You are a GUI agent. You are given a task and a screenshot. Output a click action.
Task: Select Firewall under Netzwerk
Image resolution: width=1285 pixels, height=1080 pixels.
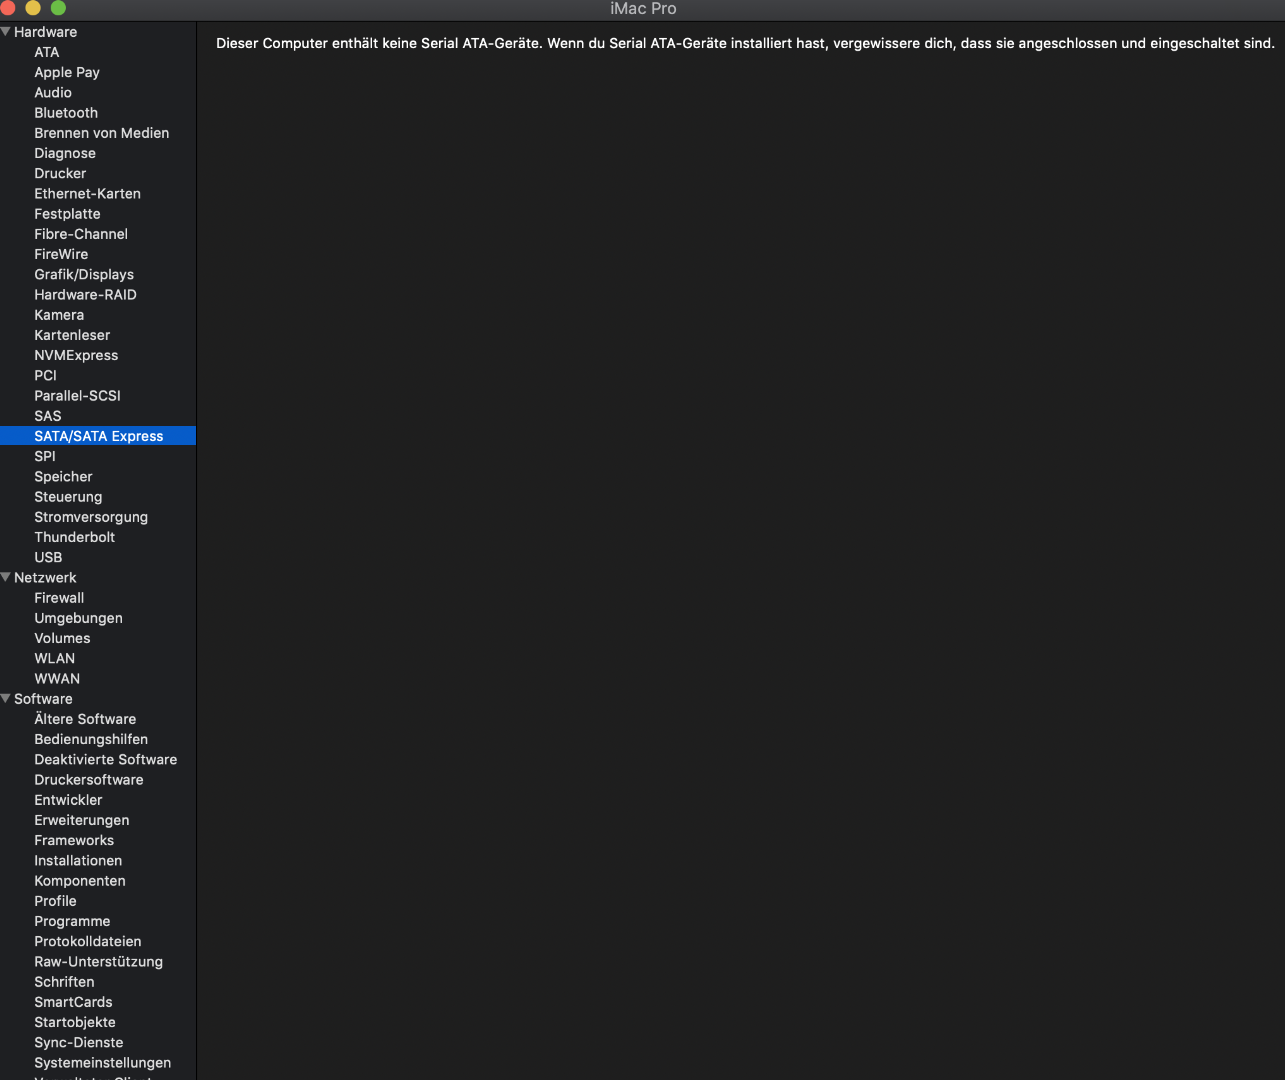tap(59, 598)
